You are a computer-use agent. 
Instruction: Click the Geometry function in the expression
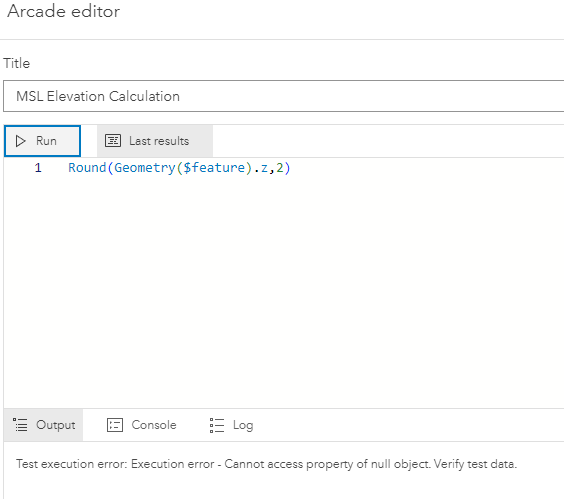pos(145,168)
